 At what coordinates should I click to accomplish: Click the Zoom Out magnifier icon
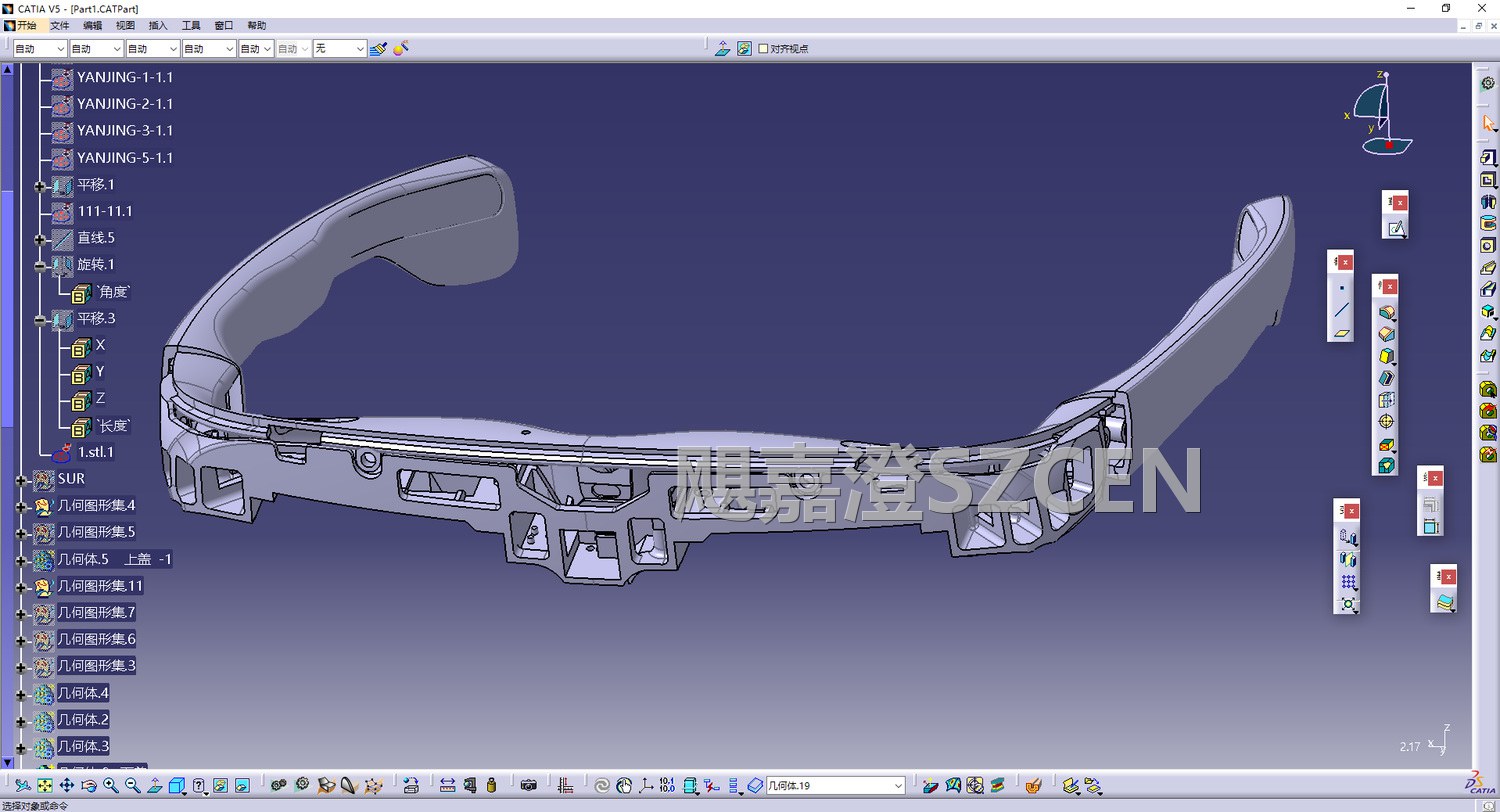pos(132,786)
